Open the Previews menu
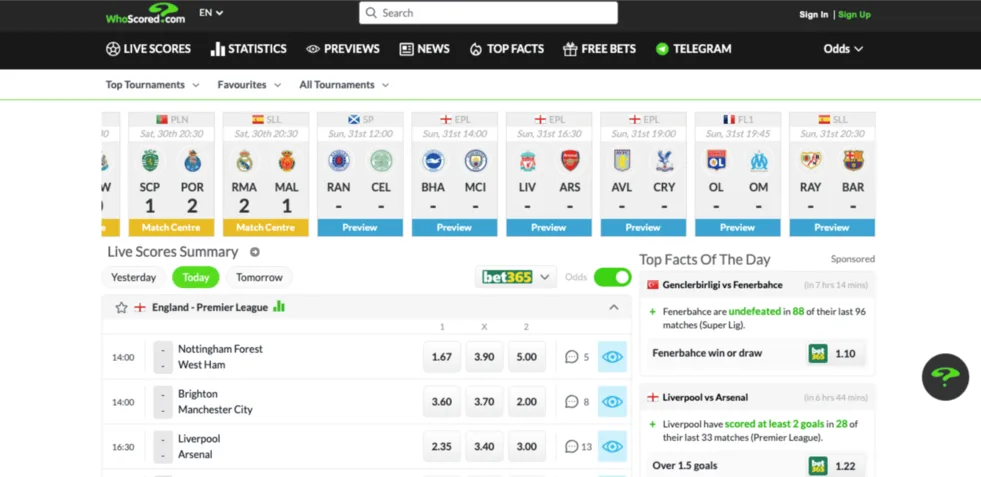The width and height of the screenshot is (981, 477). point(343,49)
